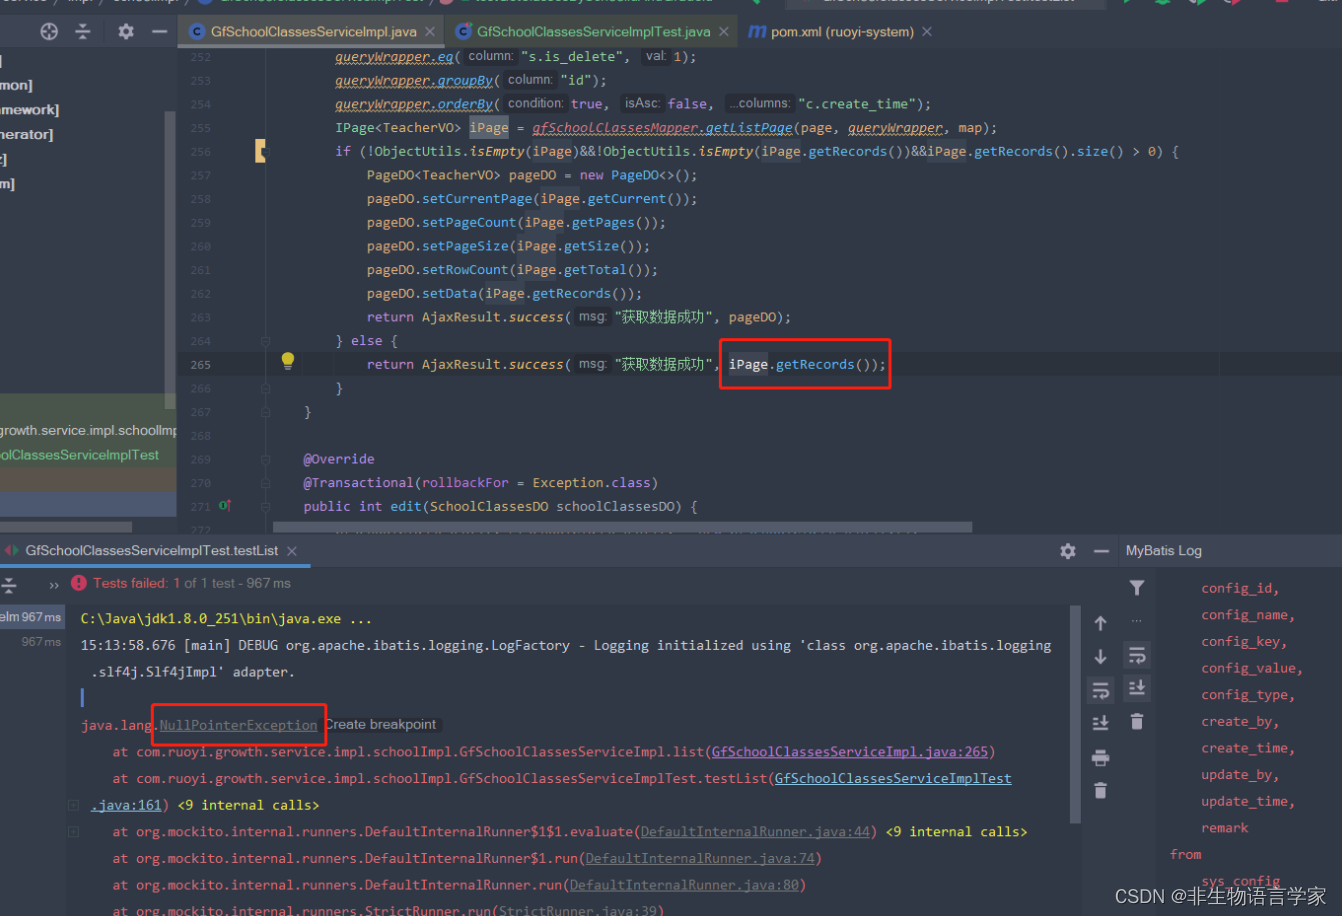Open the DefaultInternalRunner.java:74 link
The image size is (1342, 916).
point(700,858)
